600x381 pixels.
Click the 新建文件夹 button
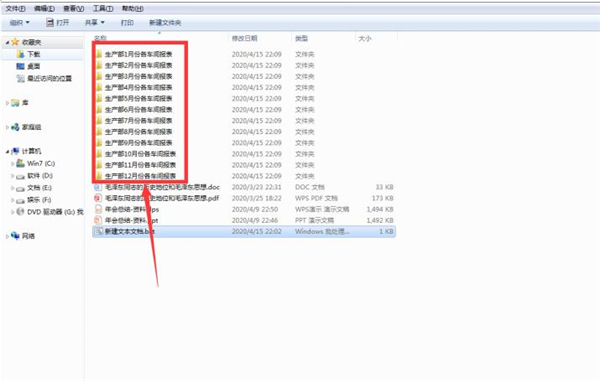tap(165, 23)
